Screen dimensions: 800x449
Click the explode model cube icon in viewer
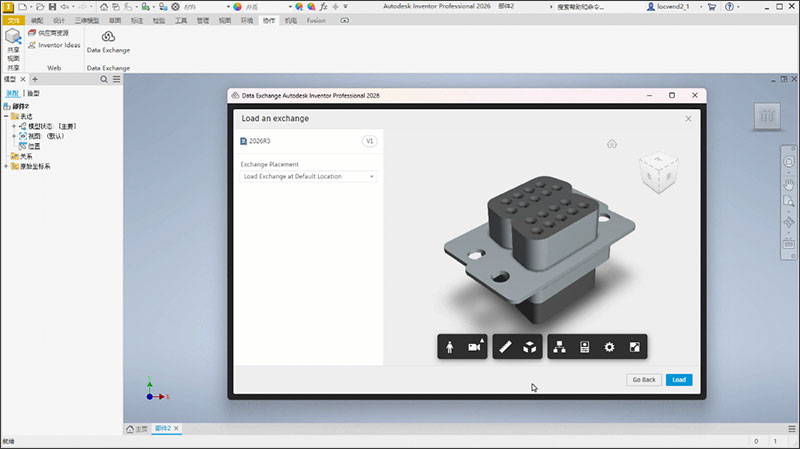click(530, 347)
